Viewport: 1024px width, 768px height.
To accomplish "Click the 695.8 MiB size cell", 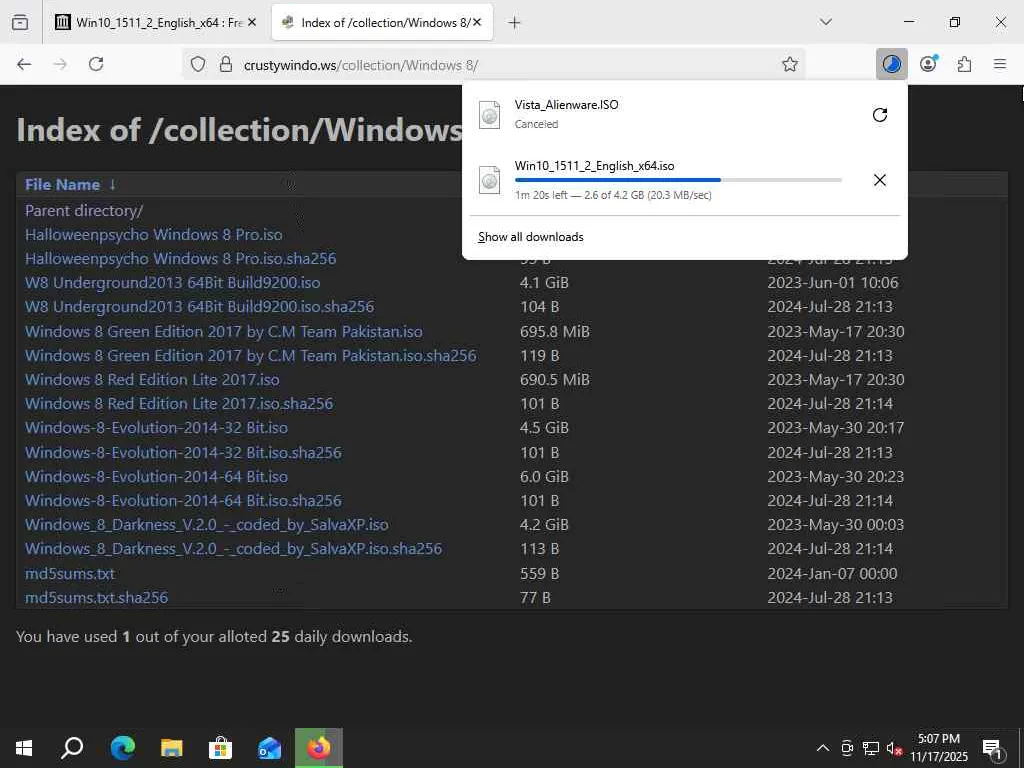I will 554,332.
